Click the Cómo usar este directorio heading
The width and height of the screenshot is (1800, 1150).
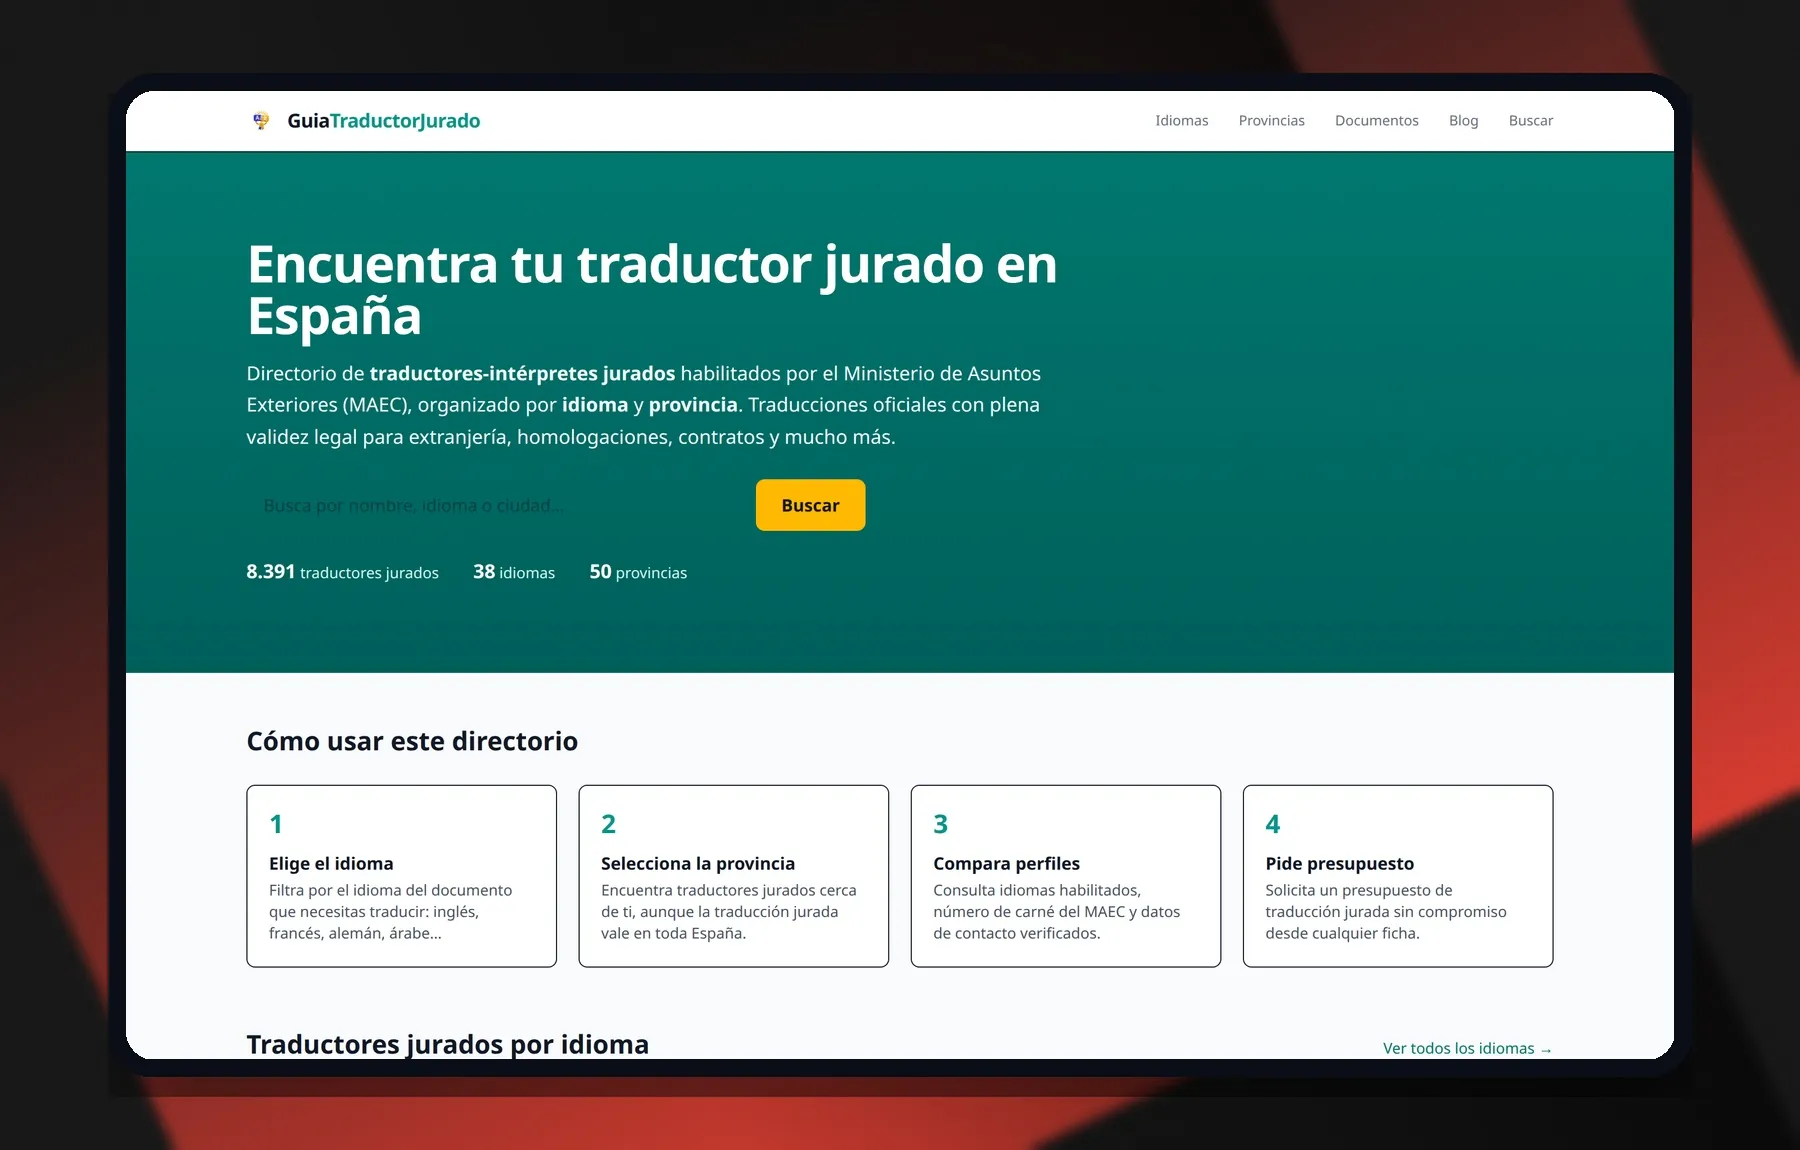coord(412,741)
